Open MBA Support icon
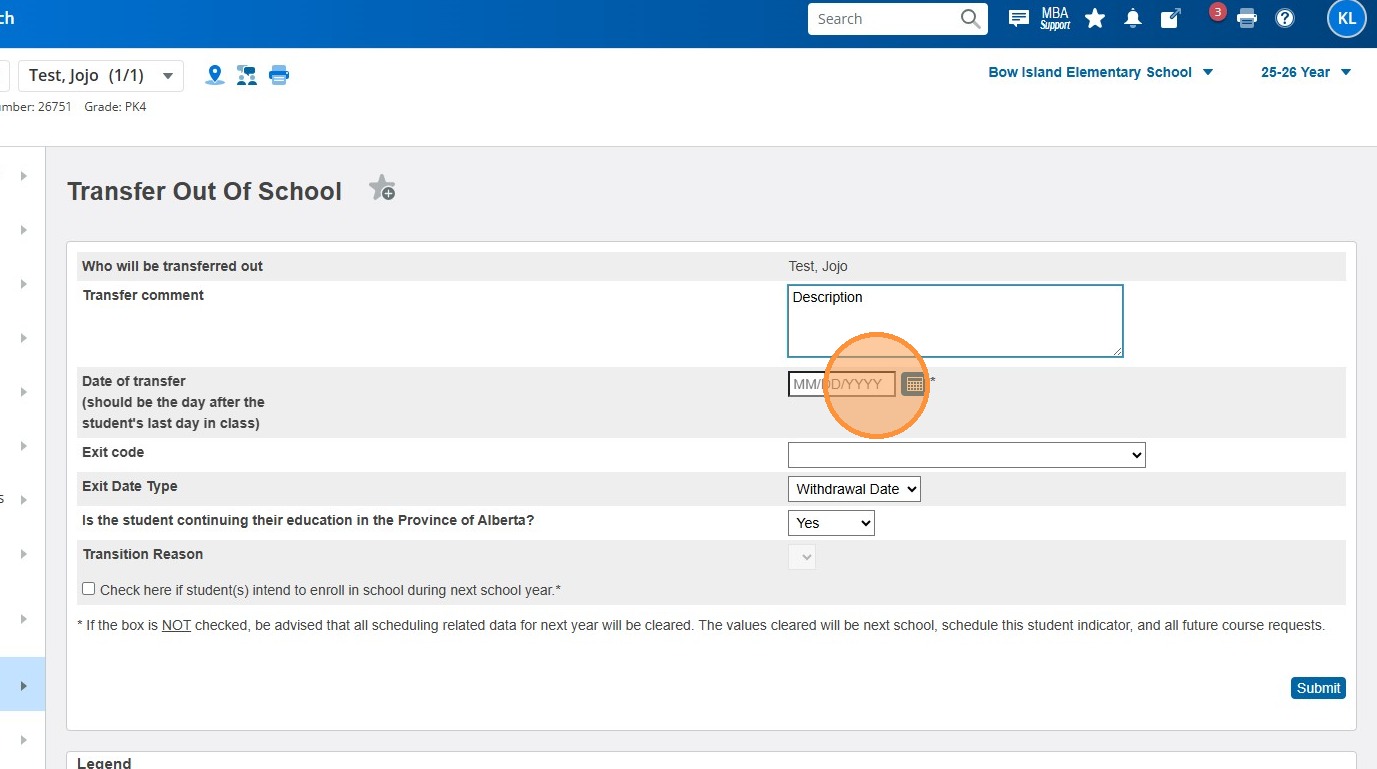The width and height of the screenshot is (1377, 769). click(x=1055, y=18)
